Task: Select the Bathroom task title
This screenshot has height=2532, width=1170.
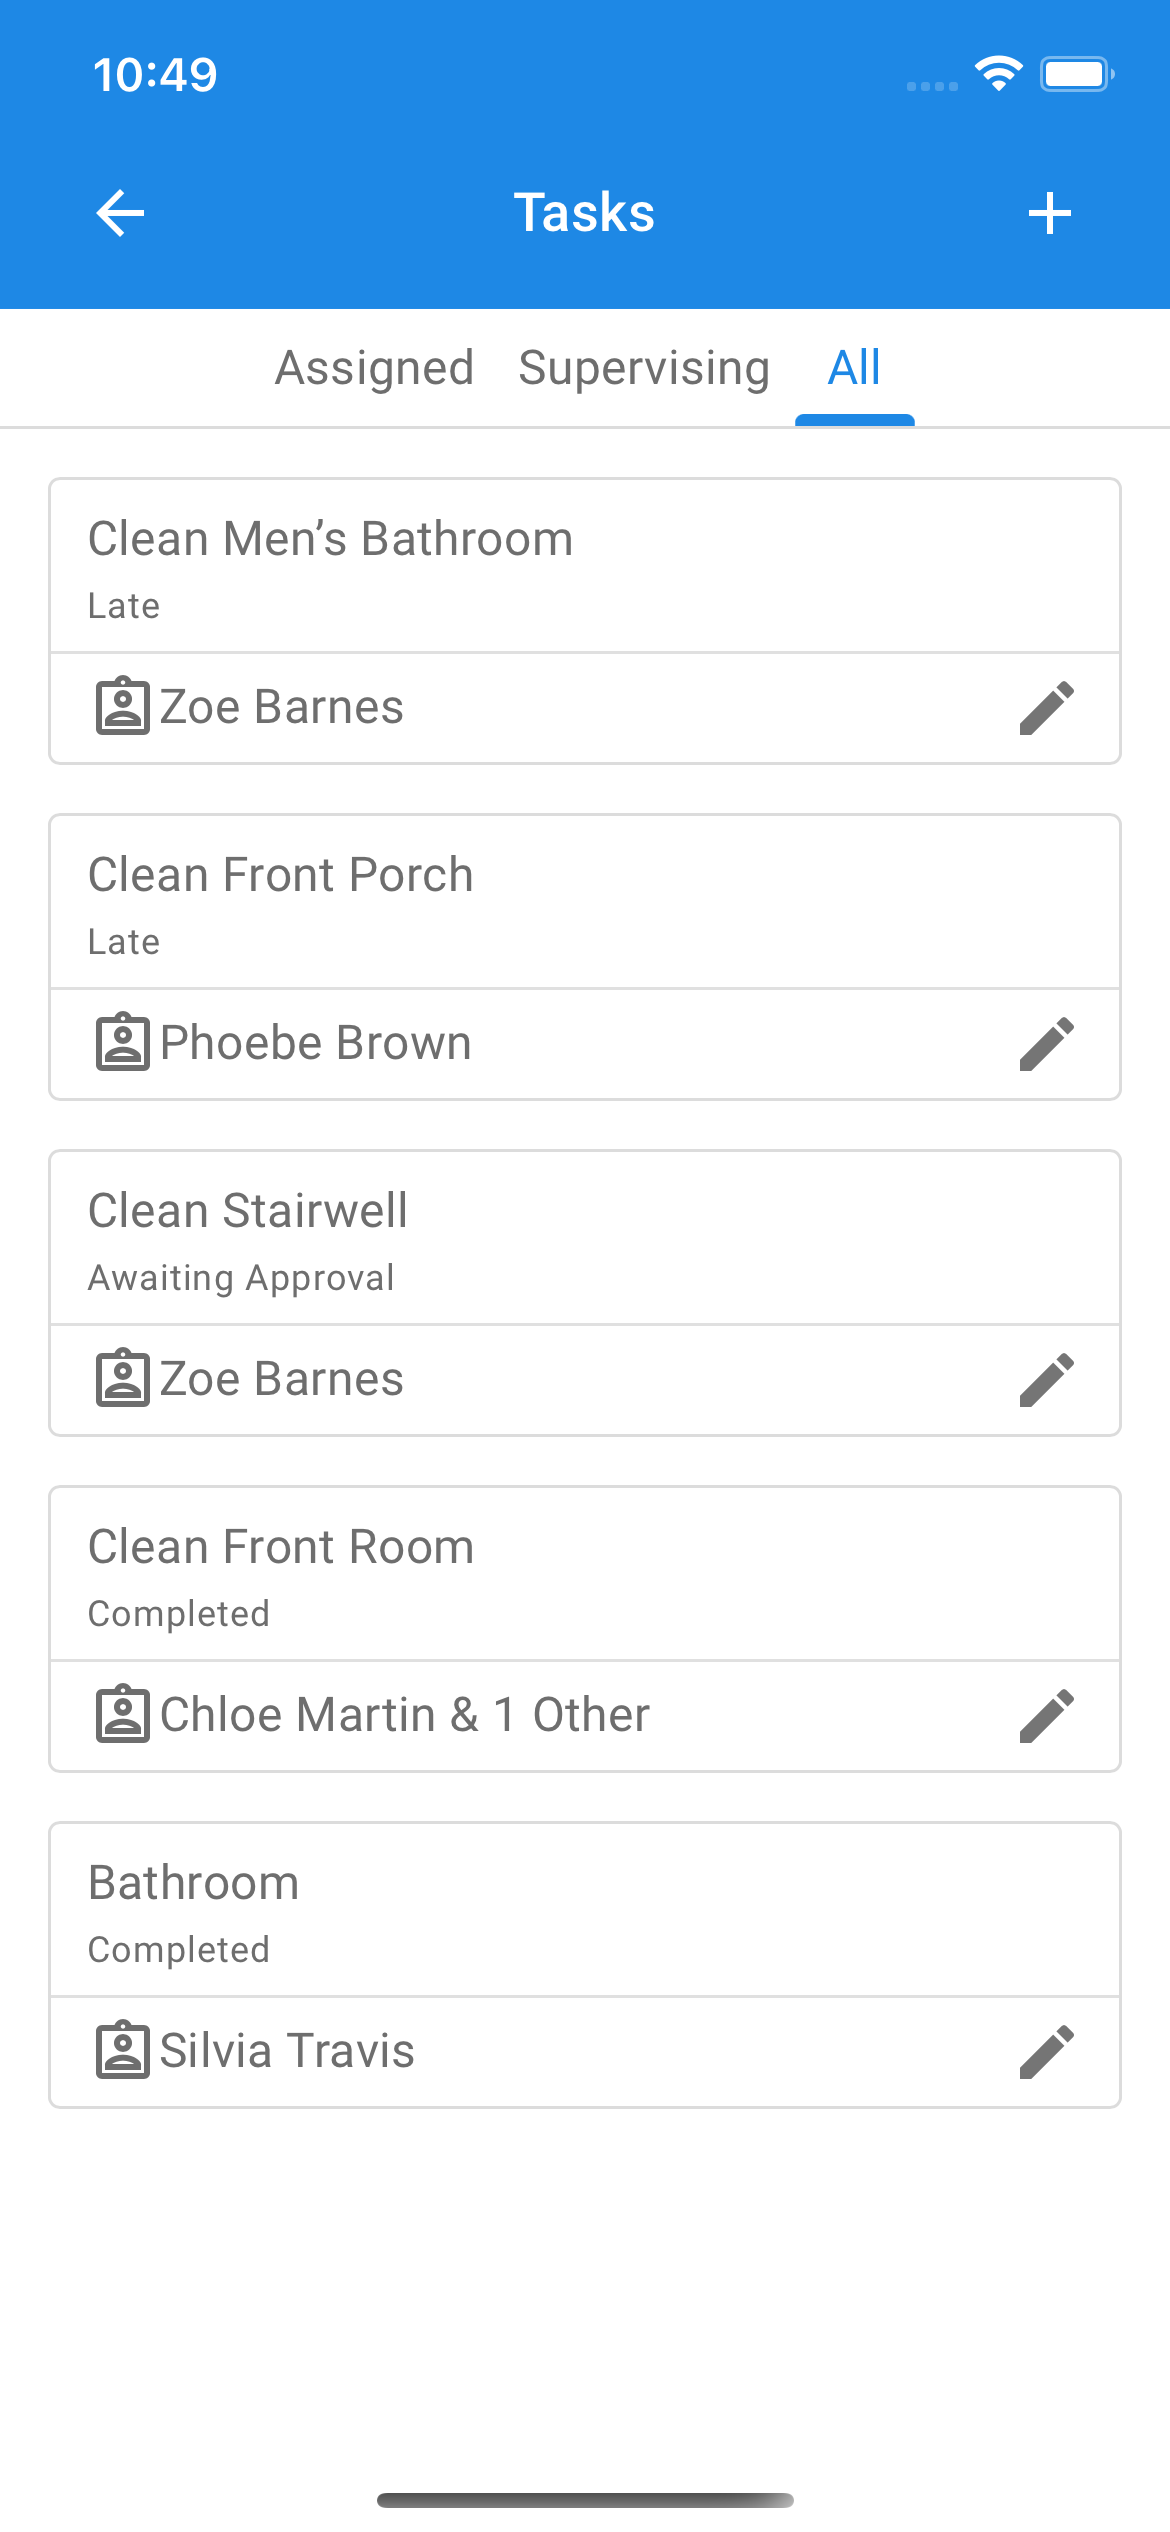Action: click(x=194, y=1884)
